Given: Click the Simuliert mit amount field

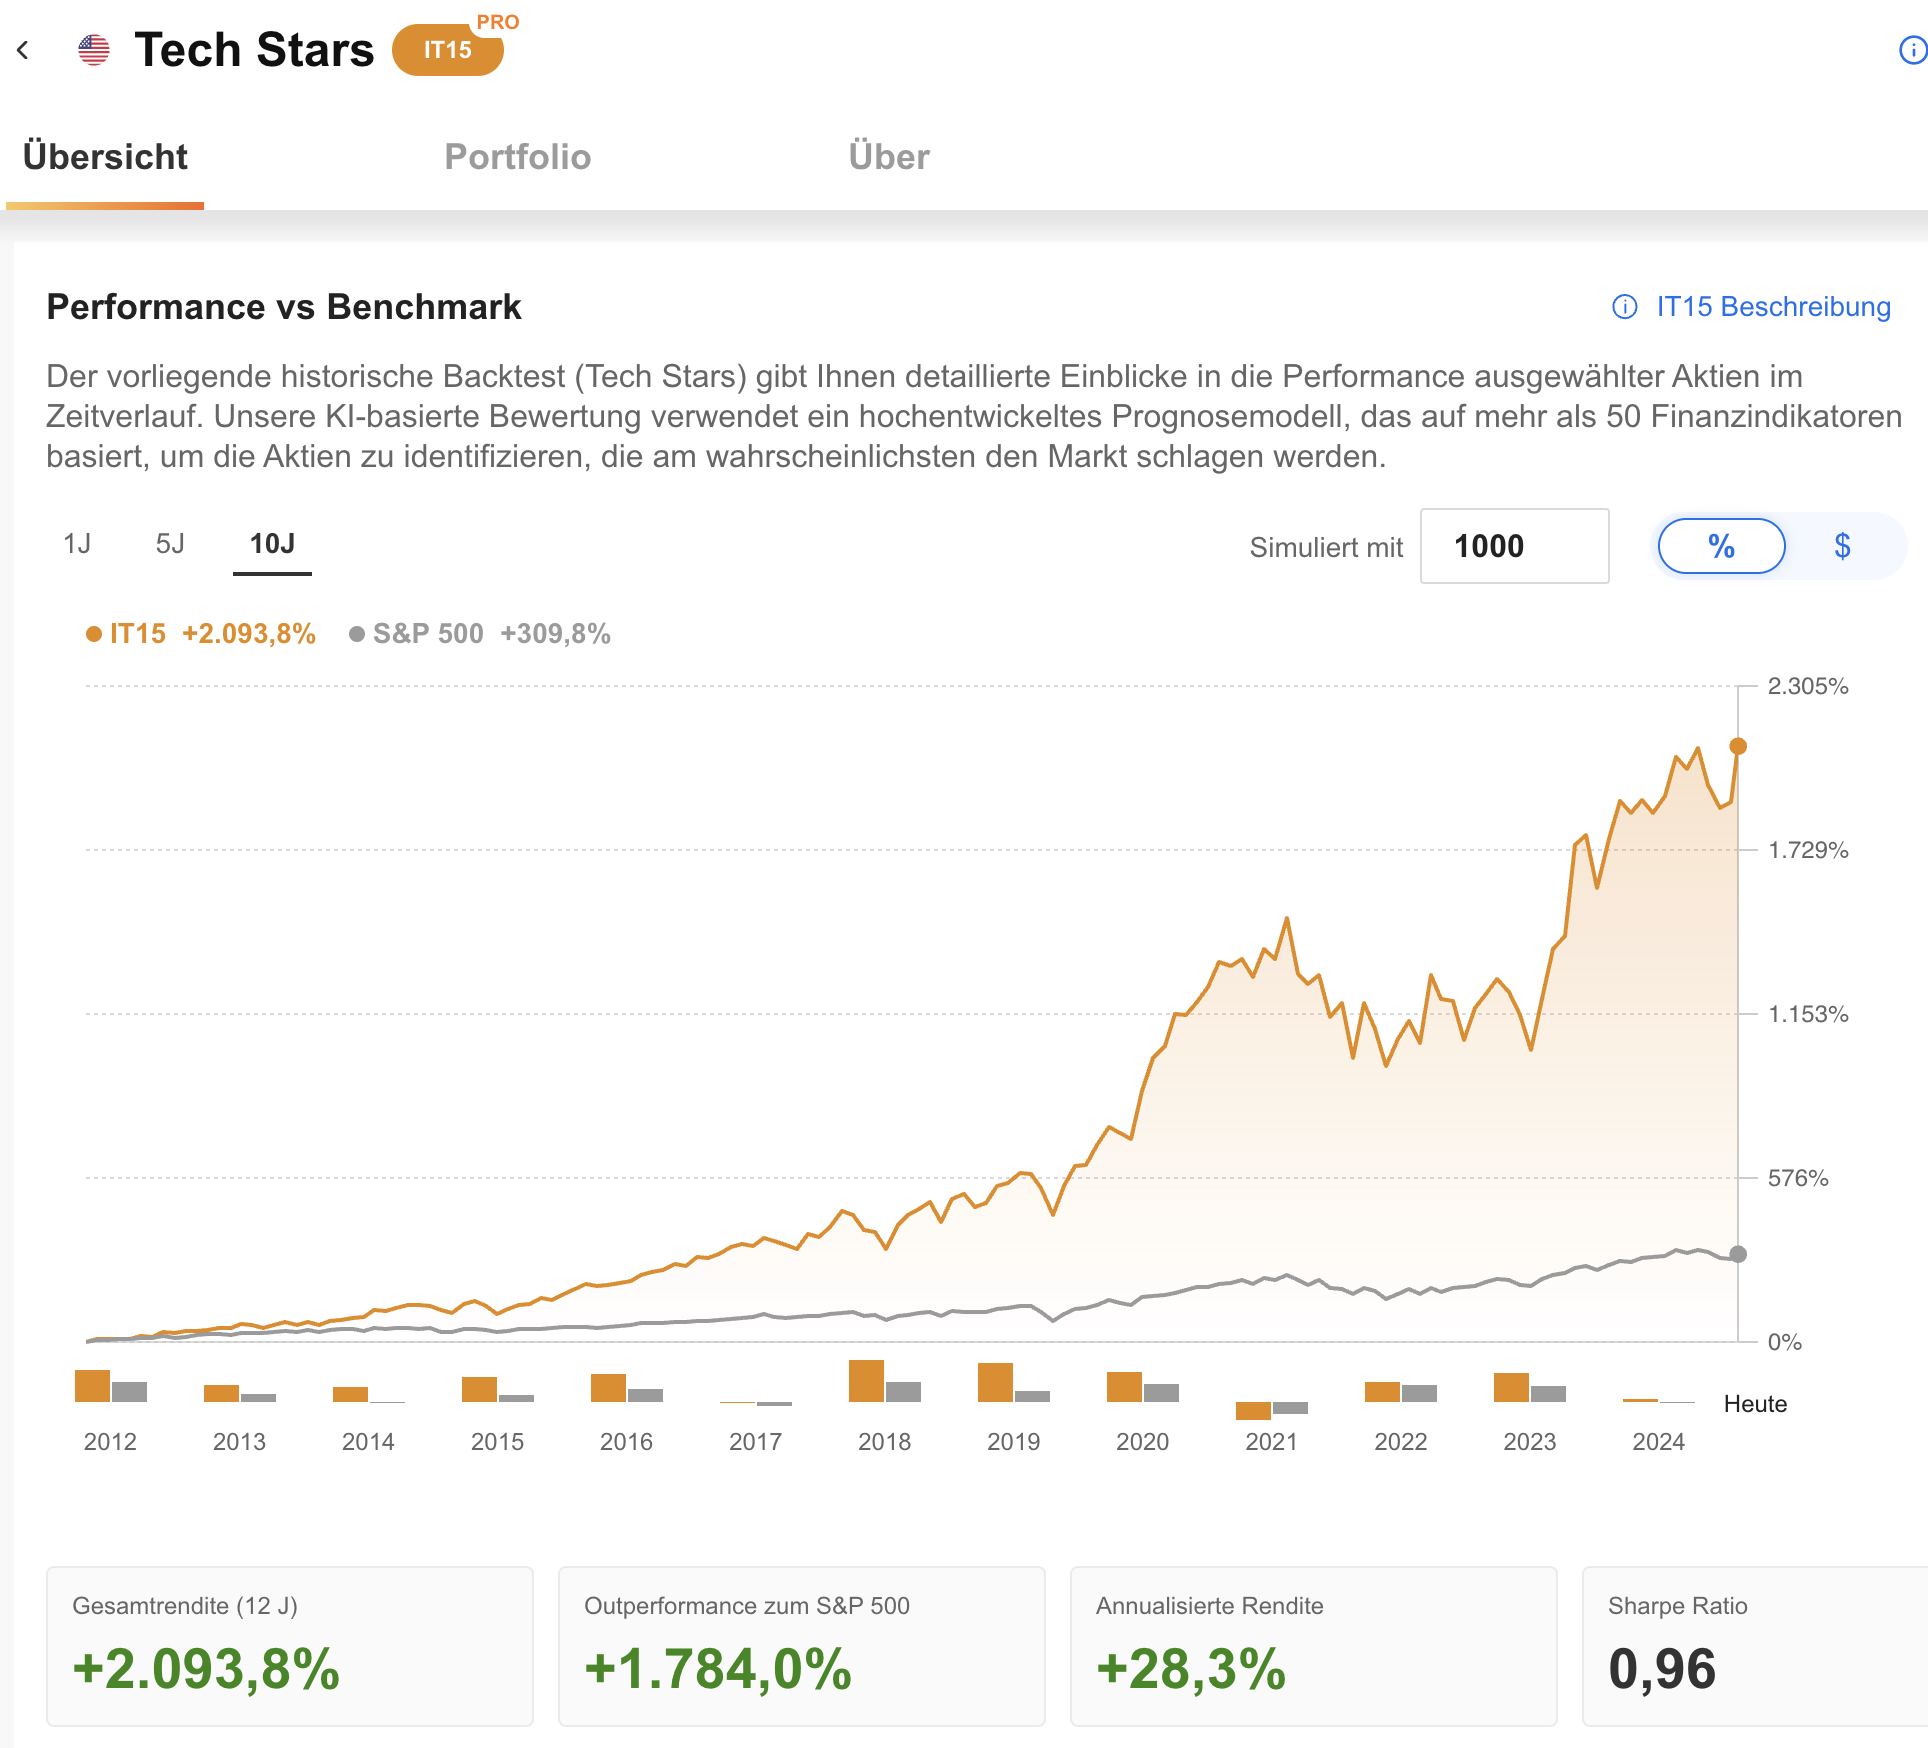Looking at the screenshot, I should pyautogui.click(x=1513, y=546).
